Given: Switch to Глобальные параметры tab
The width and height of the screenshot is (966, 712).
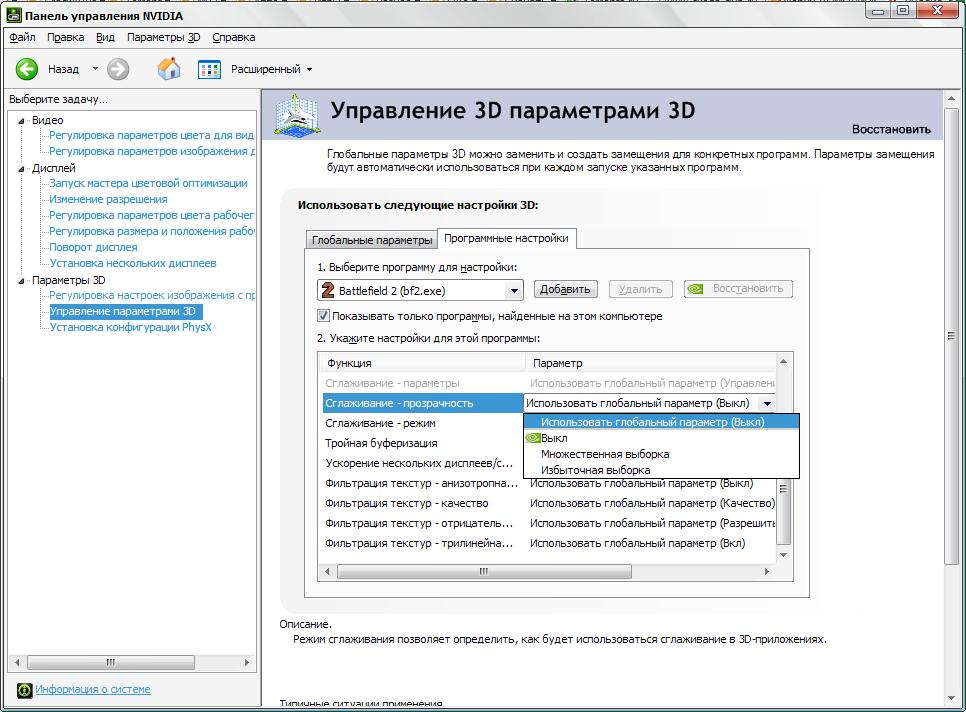Looking at the screenshot, I should (371, 240).
